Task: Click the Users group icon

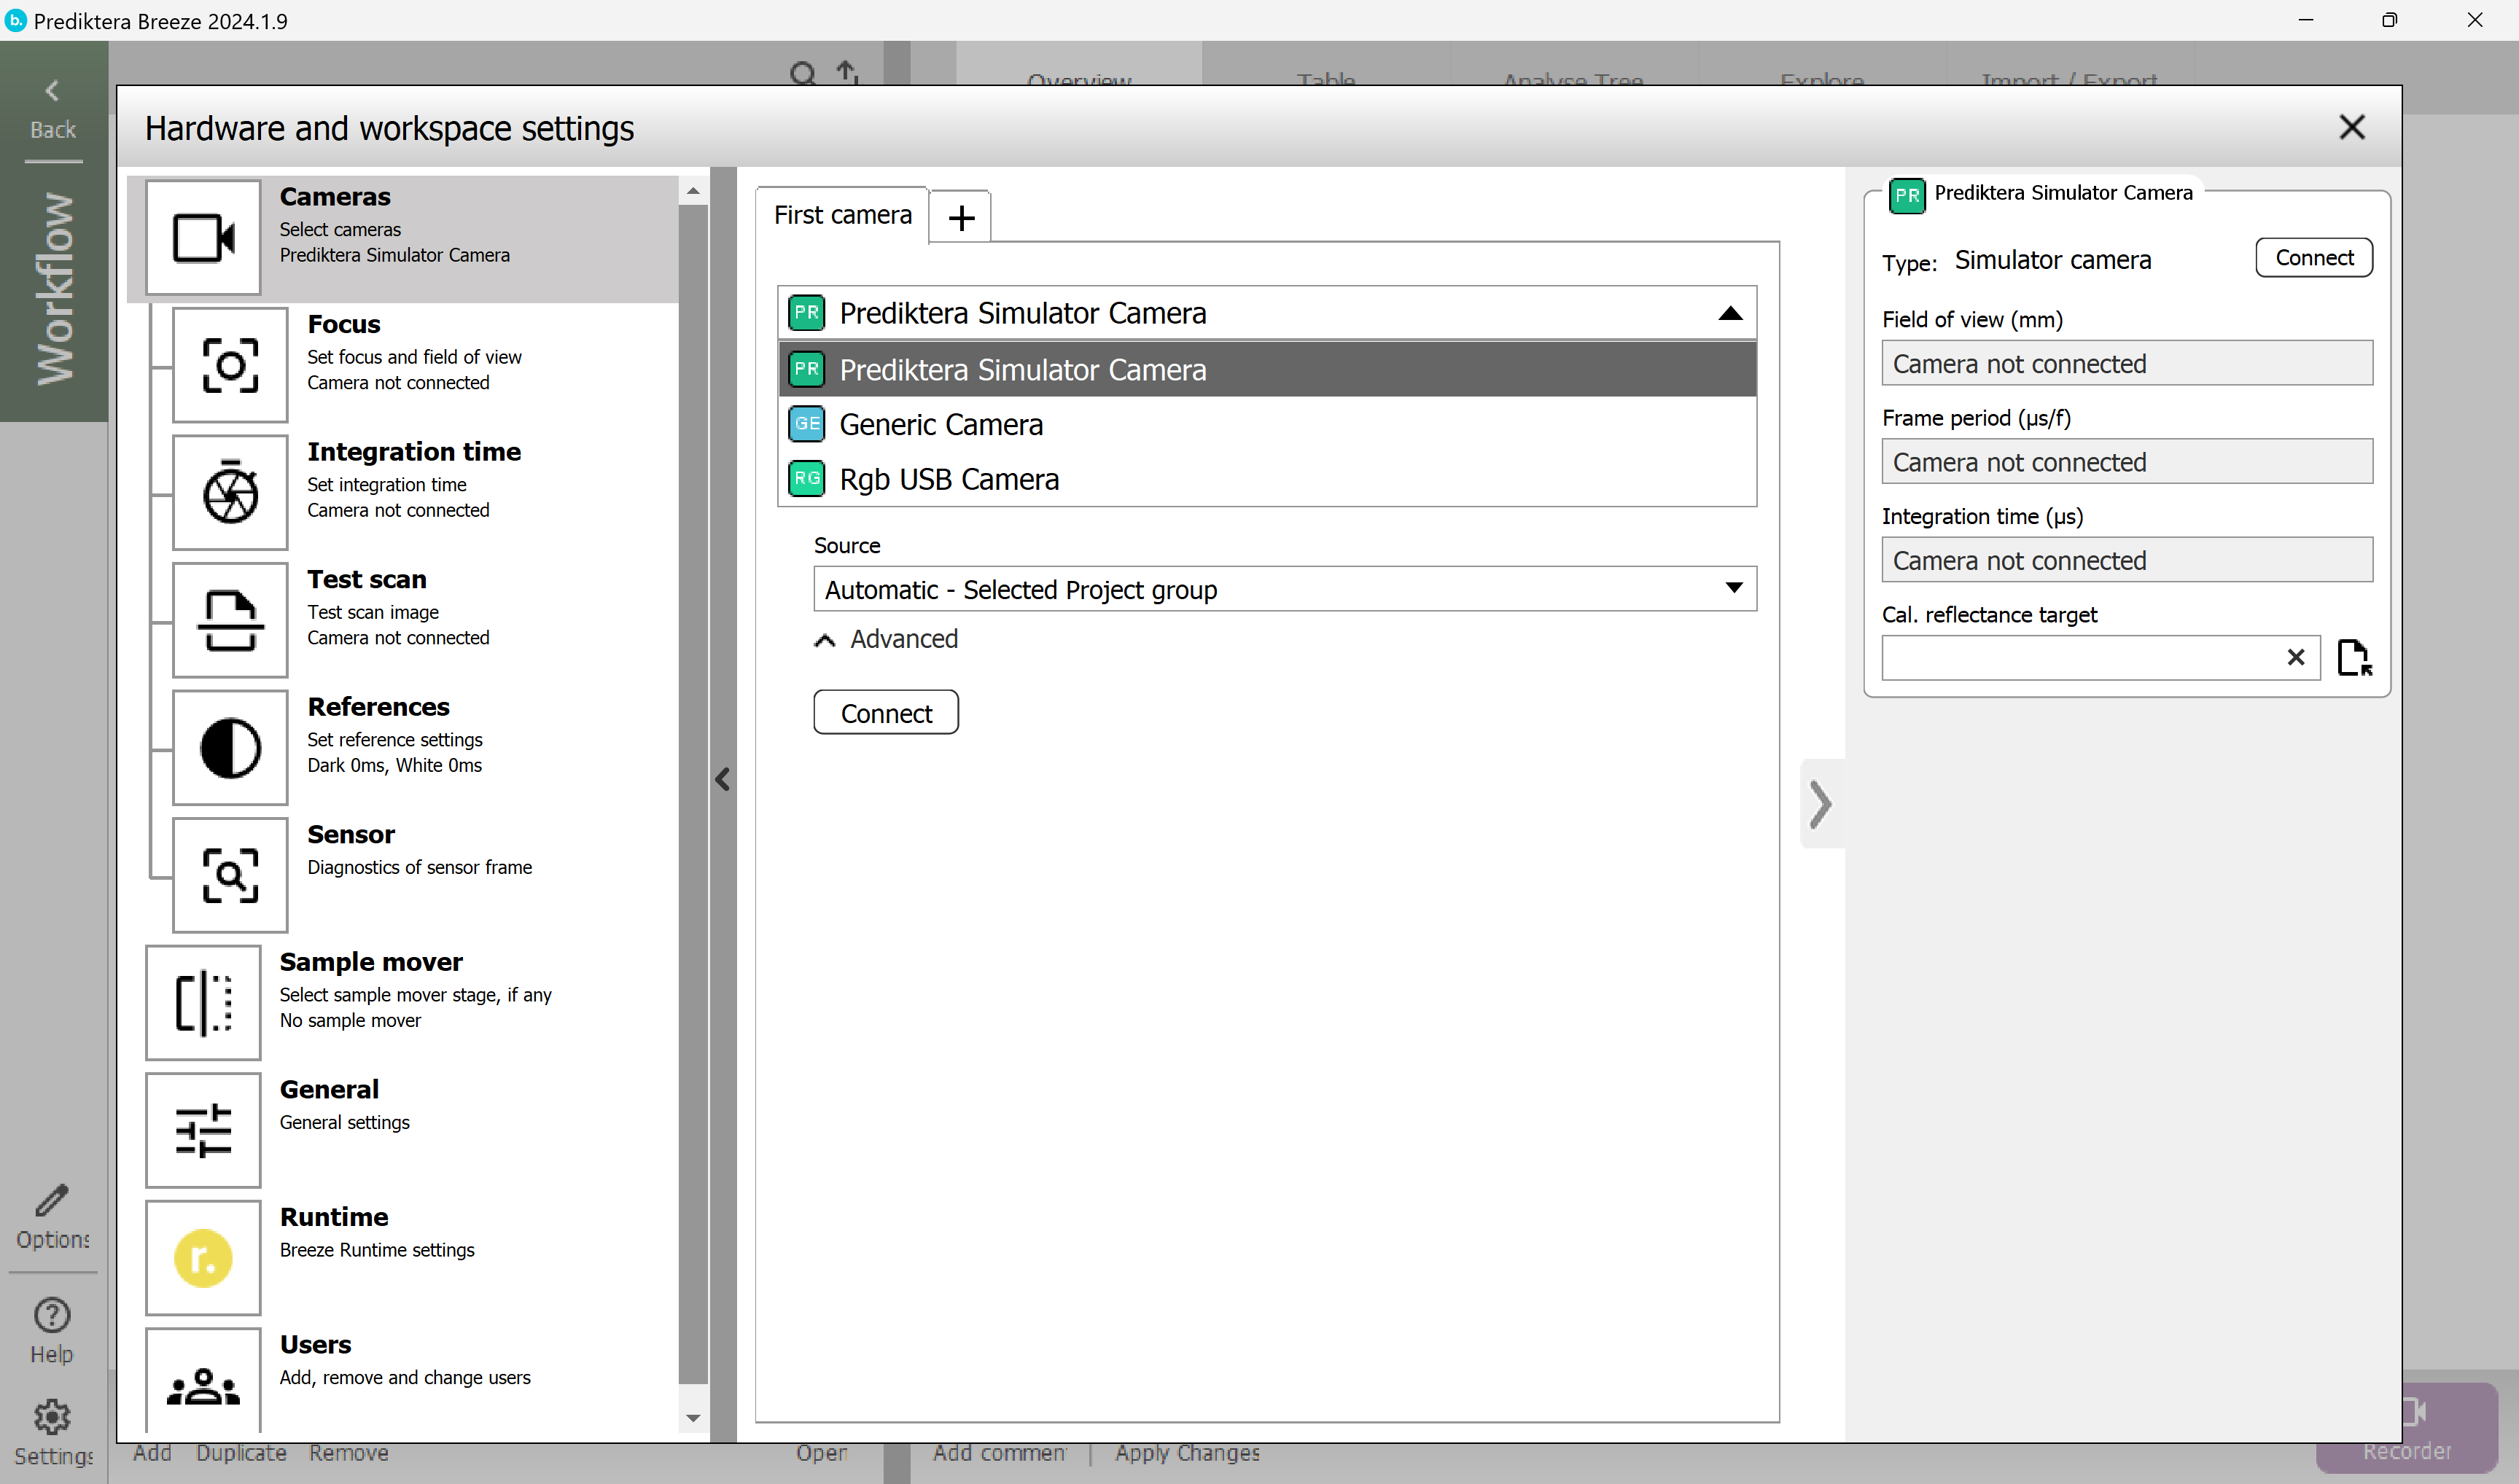Action: 203,1385
